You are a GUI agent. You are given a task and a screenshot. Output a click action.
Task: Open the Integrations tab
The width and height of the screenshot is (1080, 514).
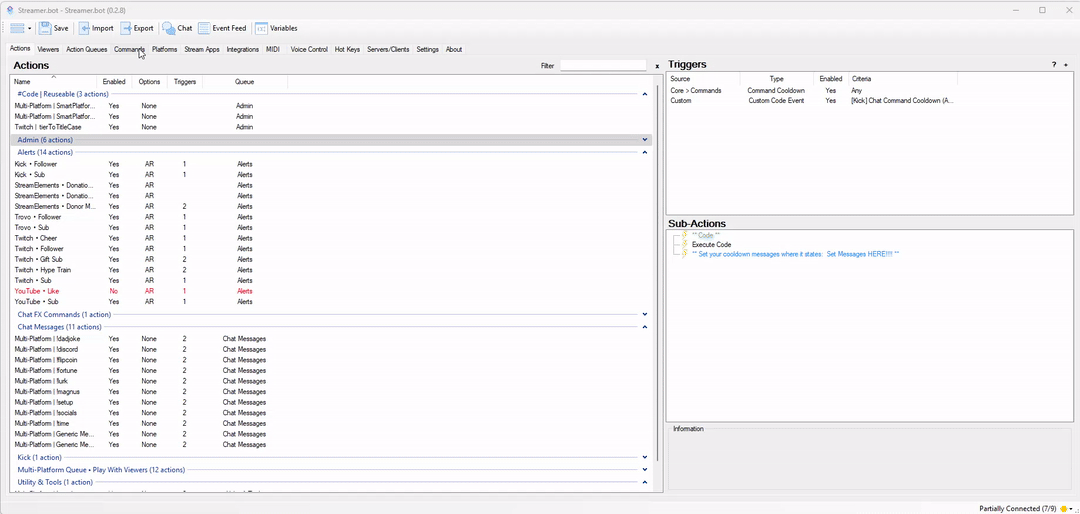point(242,50)
